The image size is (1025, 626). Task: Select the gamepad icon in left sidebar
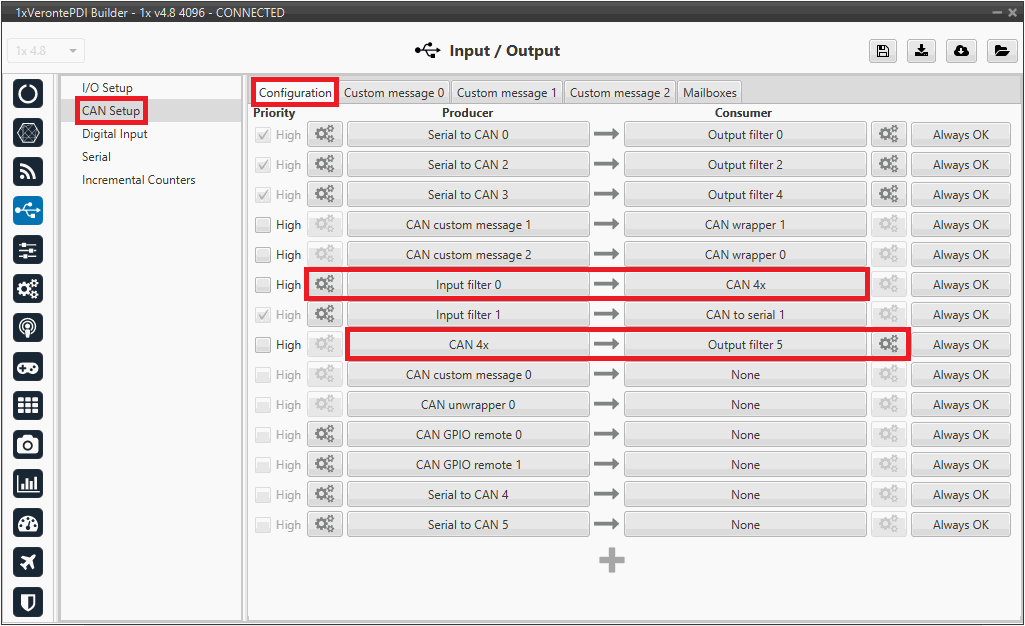pyautogui.click(x=28, y=367)
